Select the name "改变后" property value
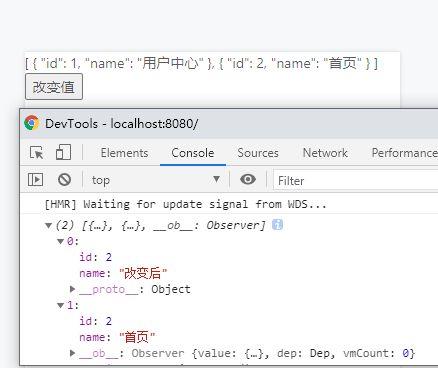438x368 pixels. pyautogui.click(x=143, y=273)
